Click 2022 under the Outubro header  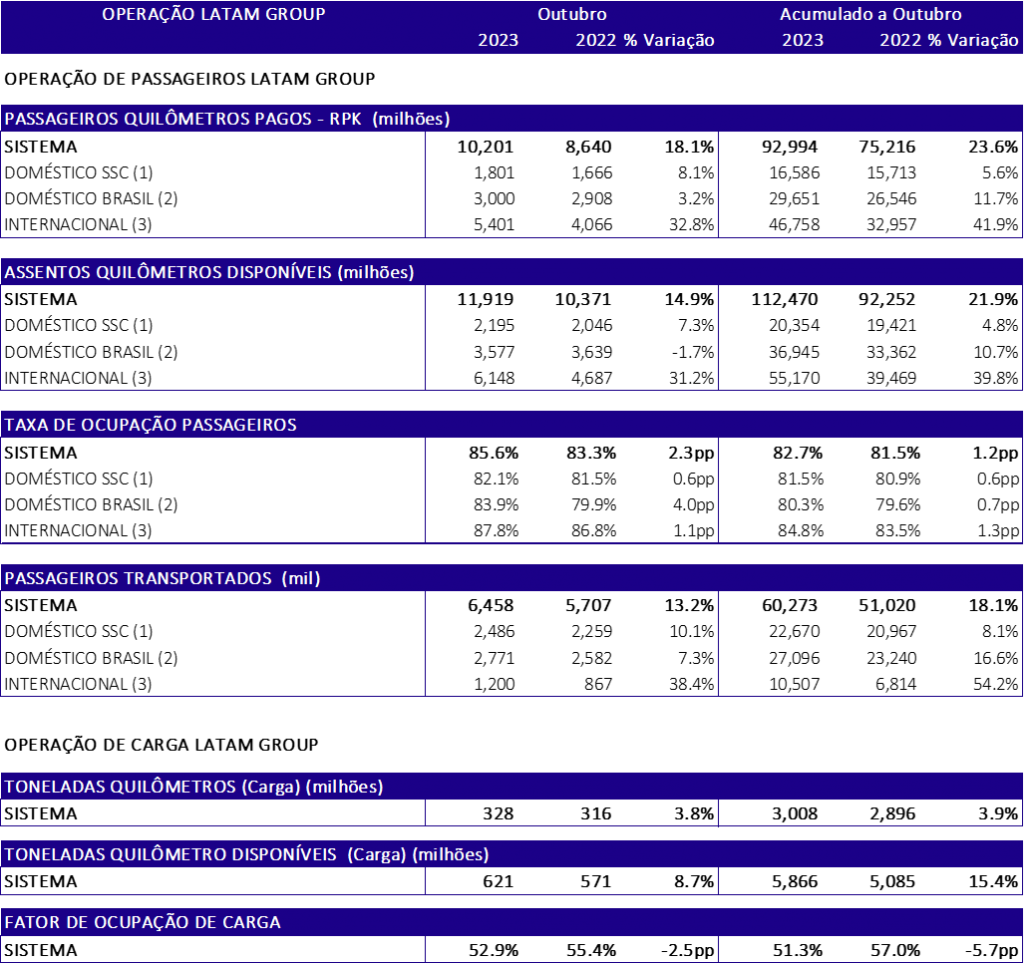[x=596, y=40]
